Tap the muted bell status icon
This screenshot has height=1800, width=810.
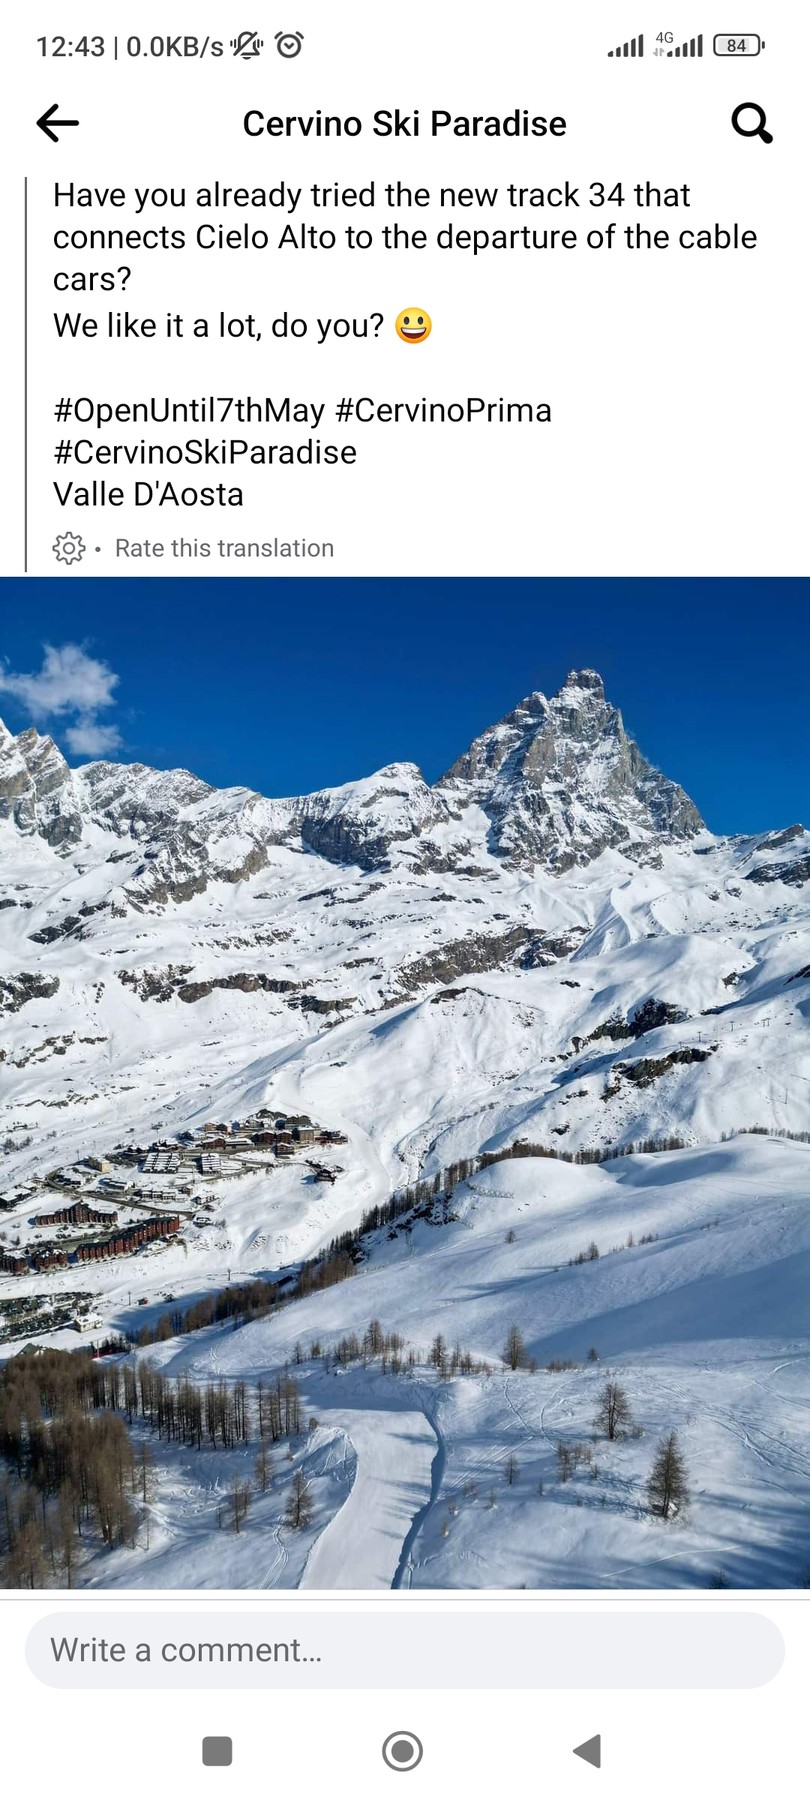point(246,45)
